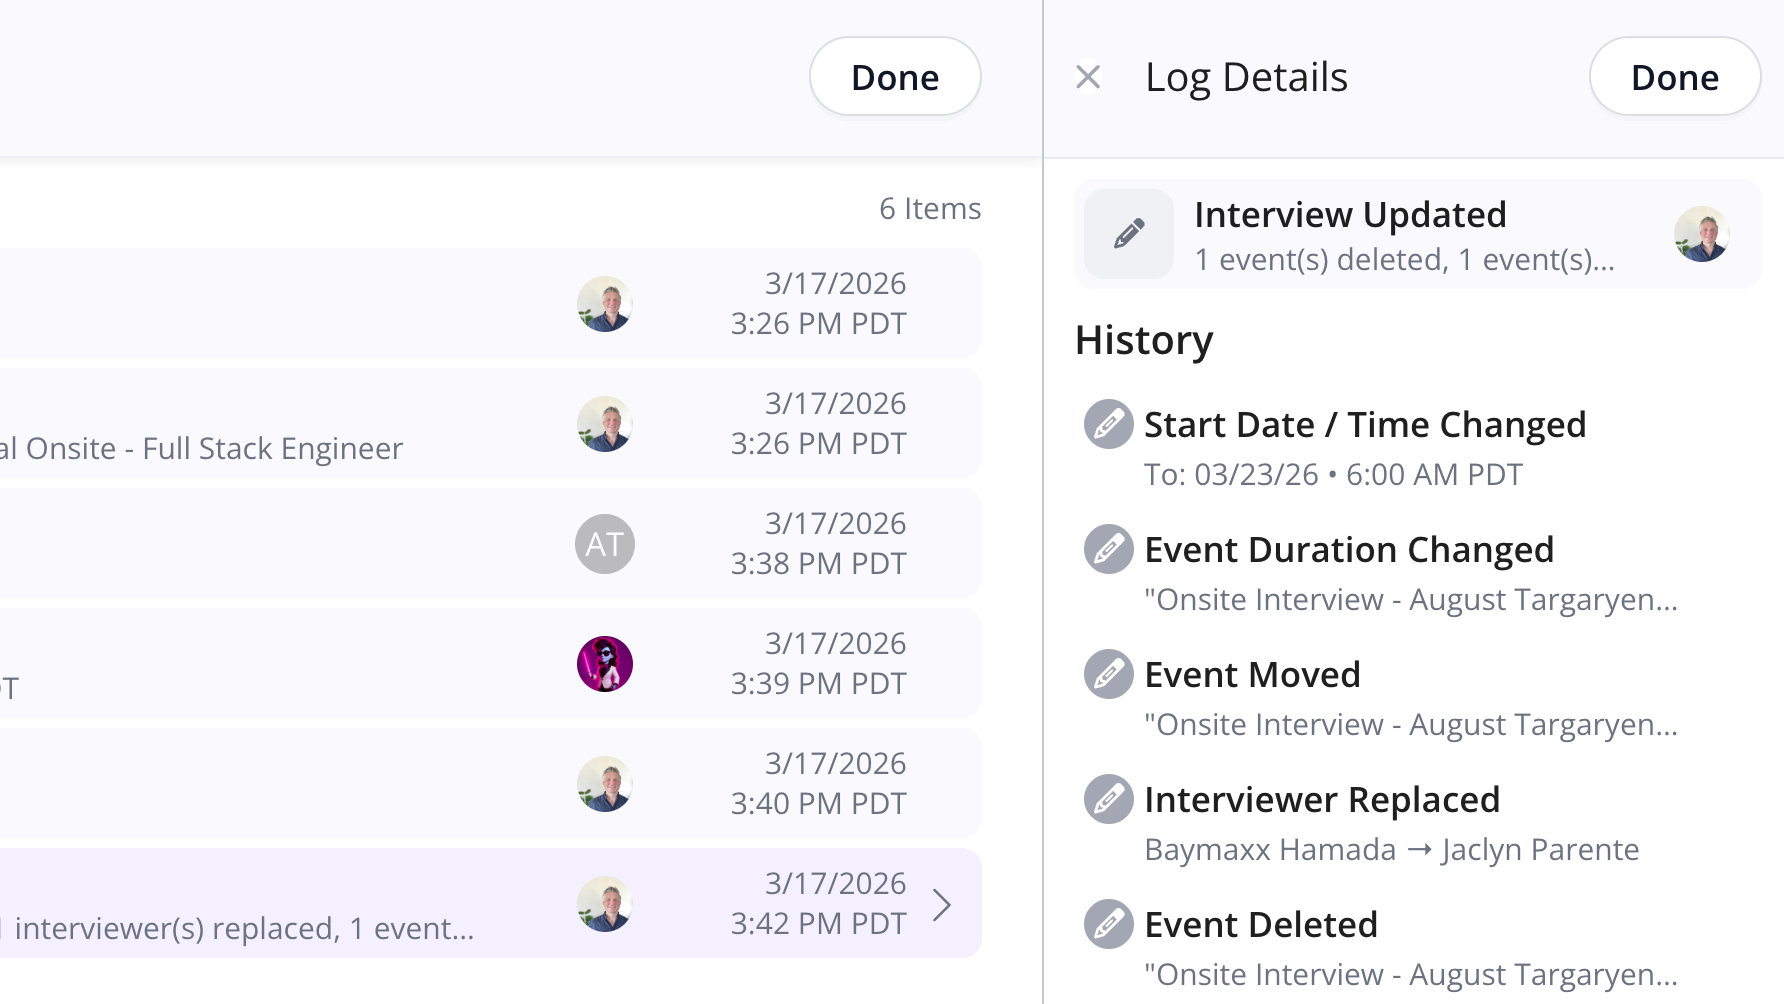
Task: Click the edit icon for Interviewer Replaced
Action: pyautogui.click(x=1108, y=799)
